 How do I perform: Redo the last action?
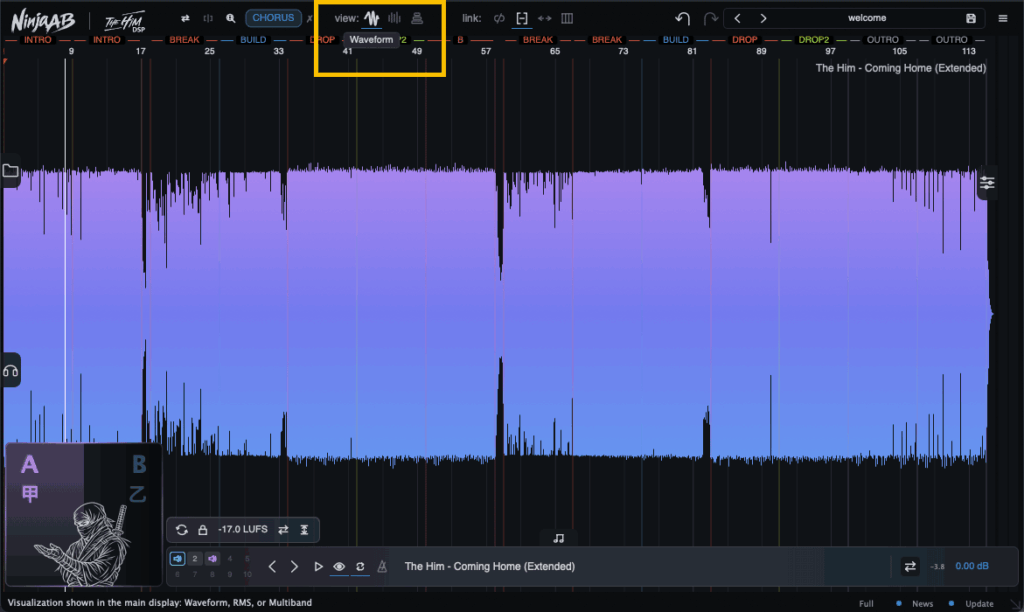711,18
